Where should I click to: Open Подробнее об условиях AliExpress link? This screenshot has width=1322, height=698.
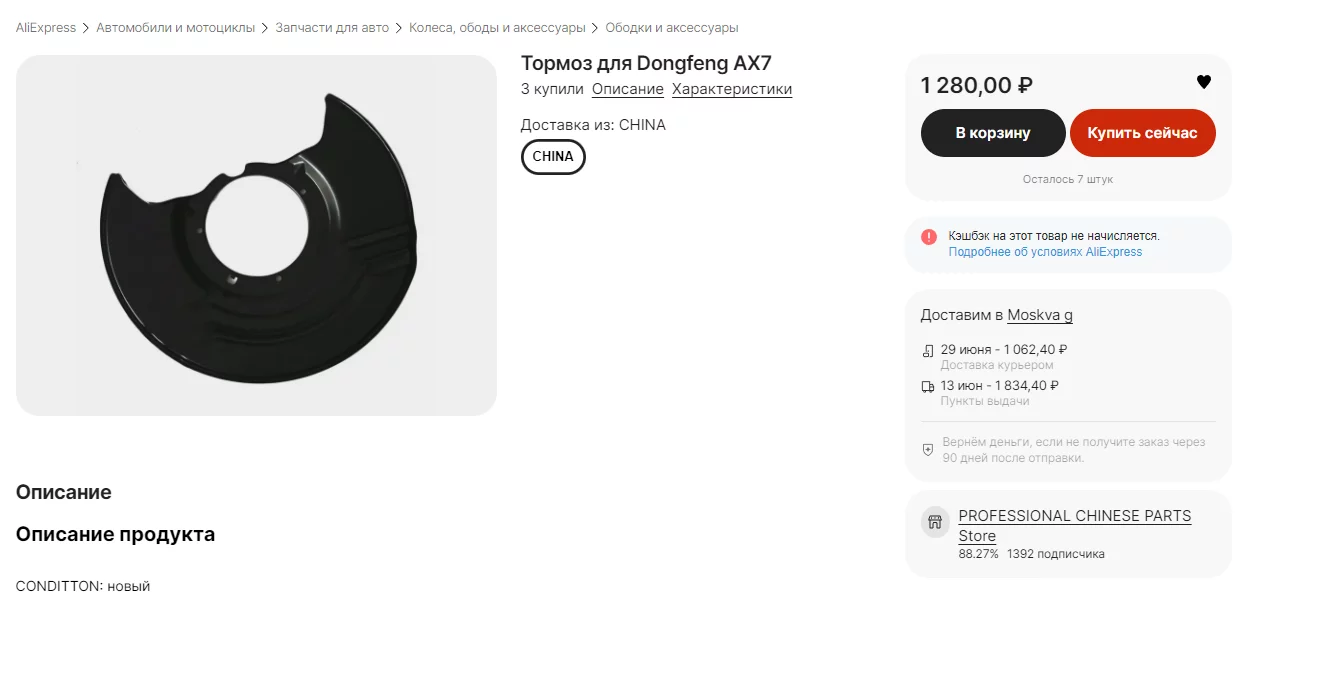1045,252
